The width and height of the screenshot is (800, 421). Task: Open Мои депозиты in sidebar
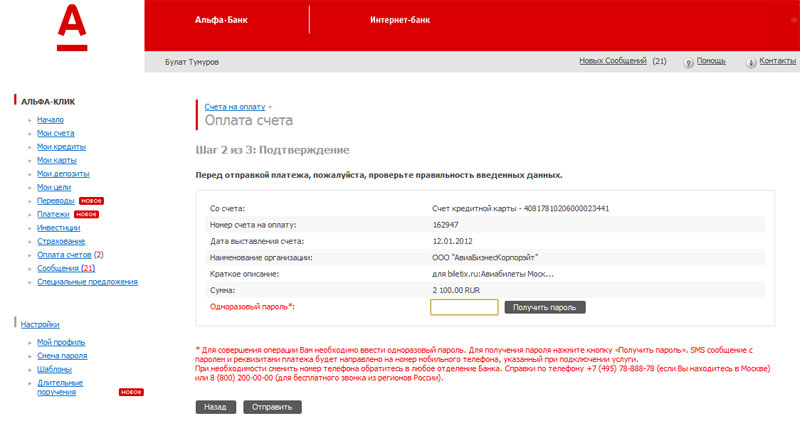pos(63,174)
